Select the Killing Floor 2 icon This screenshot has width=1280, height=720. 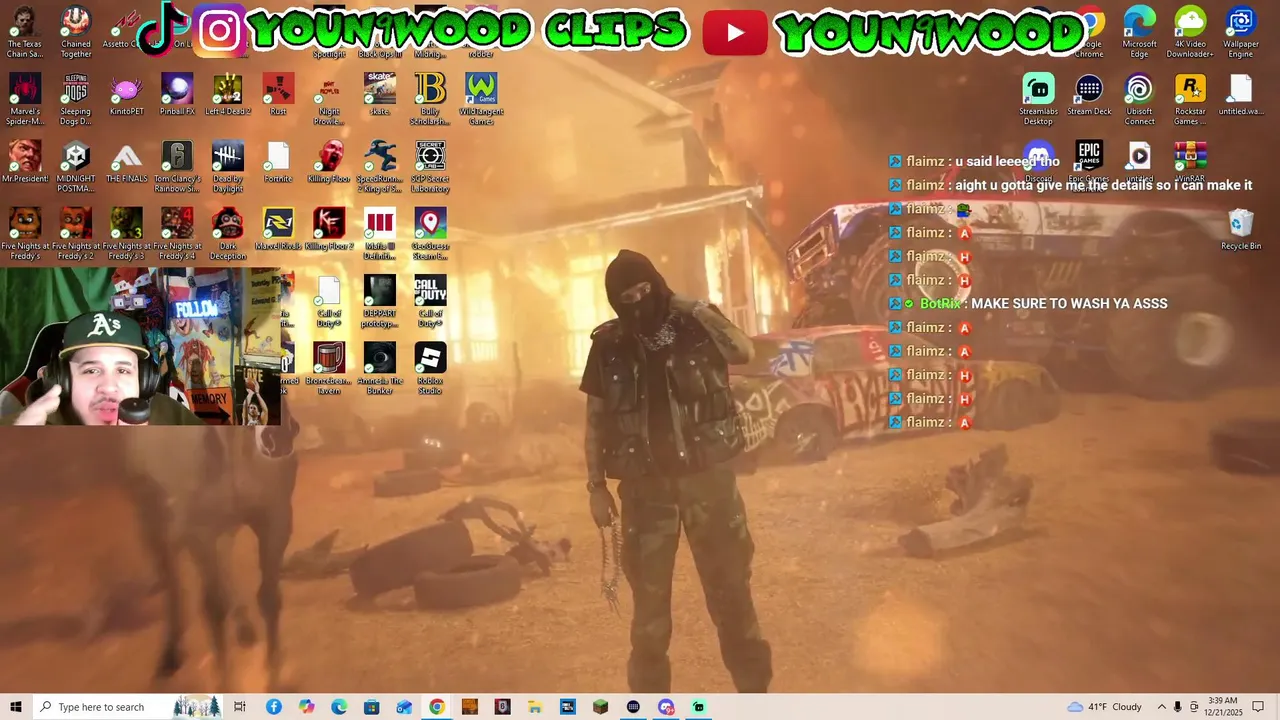point(329,230)
